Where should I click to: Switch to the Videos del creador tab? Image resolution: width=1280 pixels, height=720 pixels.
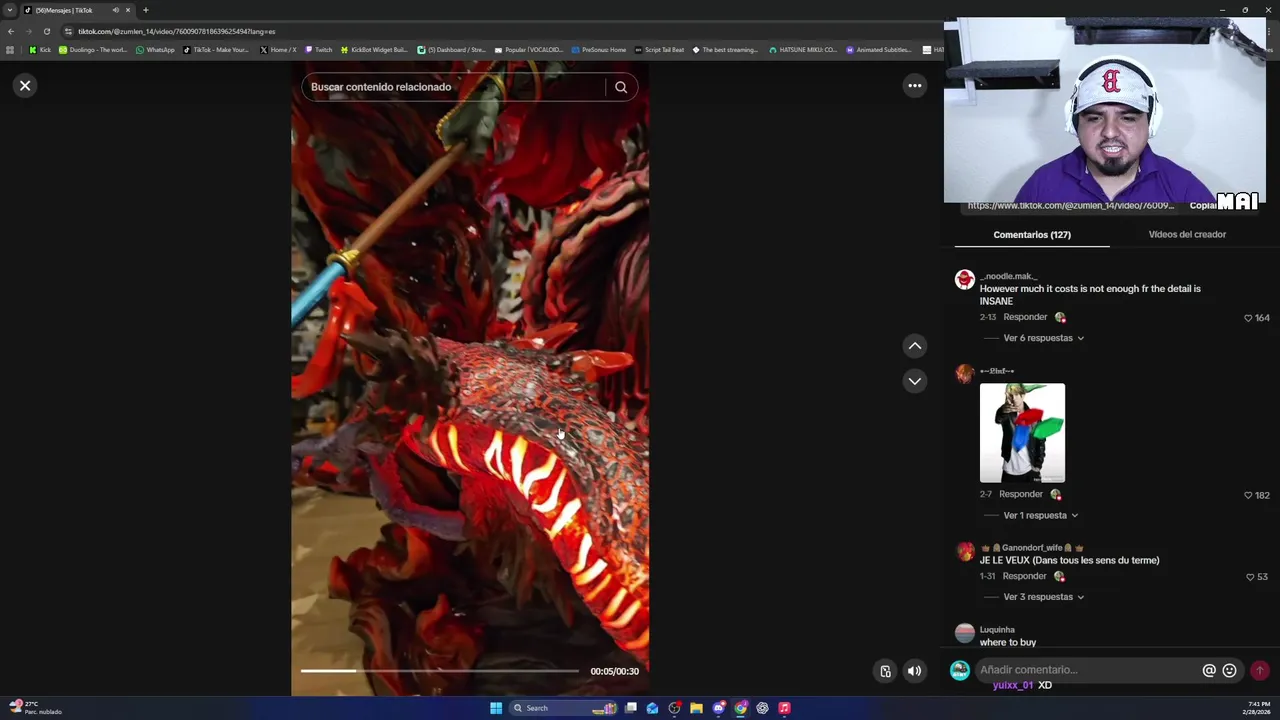1187,235
